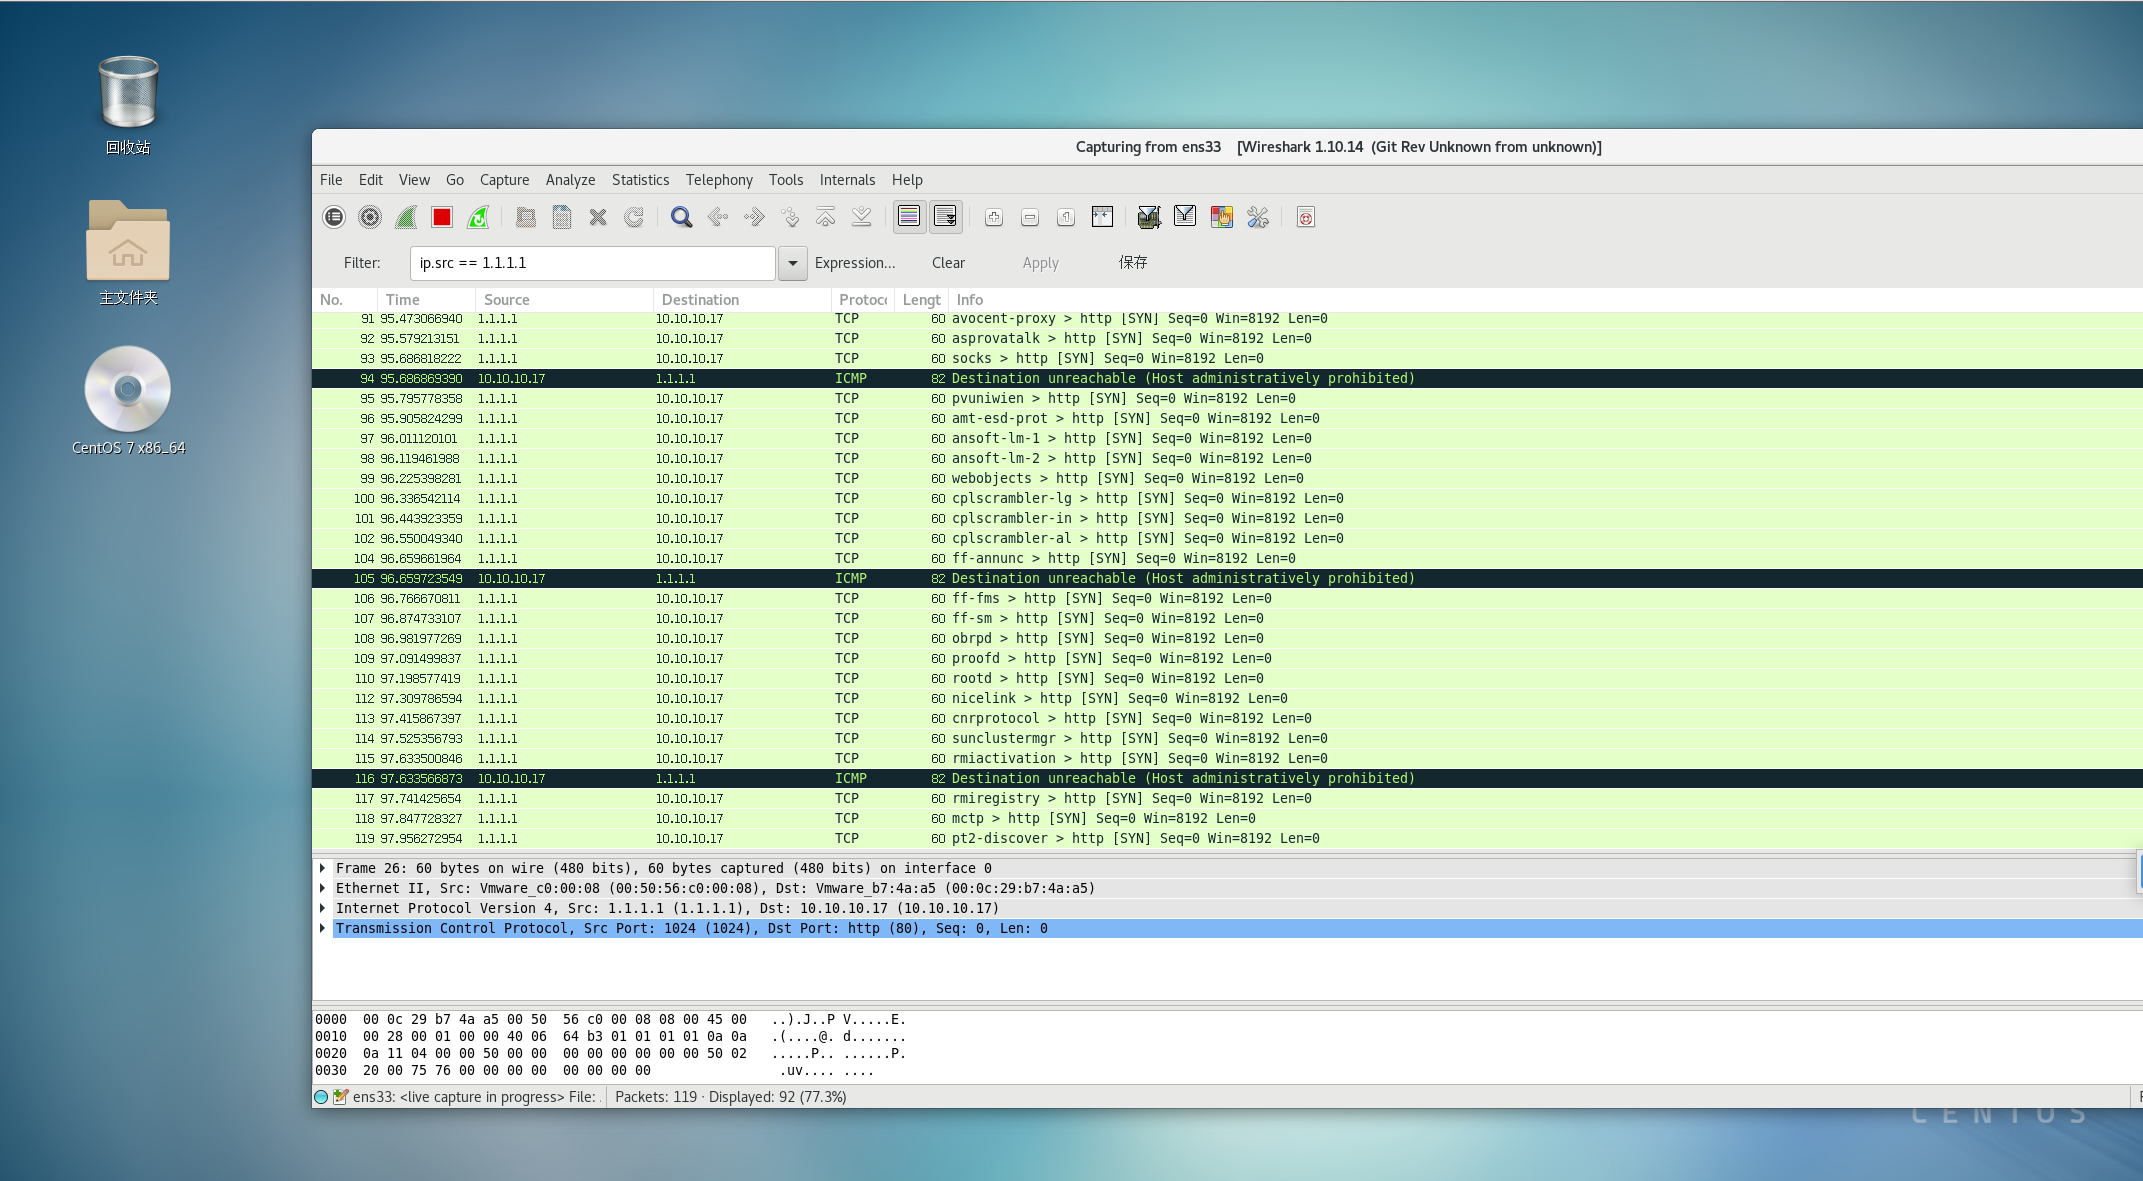Screen dimensions: 2143x1181
Task: Stop the running live capture
Action: point(442,217)
